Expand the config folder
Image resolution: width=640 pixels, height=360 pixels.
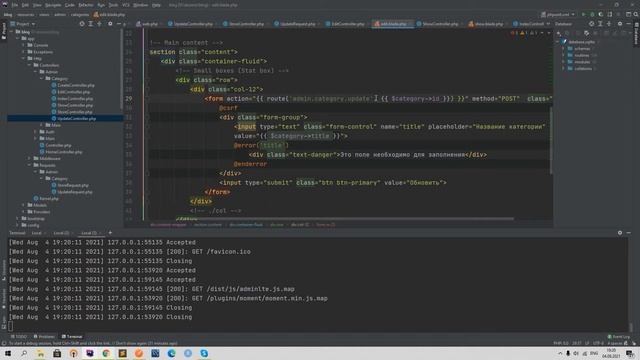point(18,225)
